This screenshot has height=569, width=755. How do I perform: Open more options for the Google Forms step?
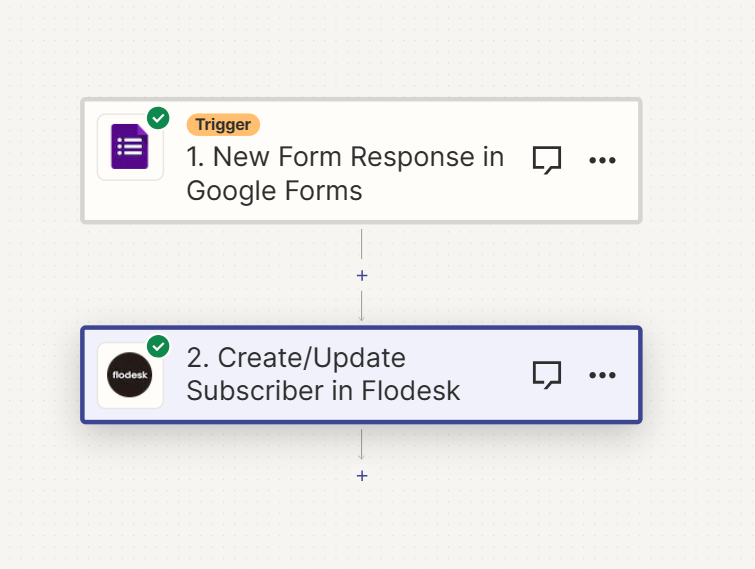pos(602,160)
